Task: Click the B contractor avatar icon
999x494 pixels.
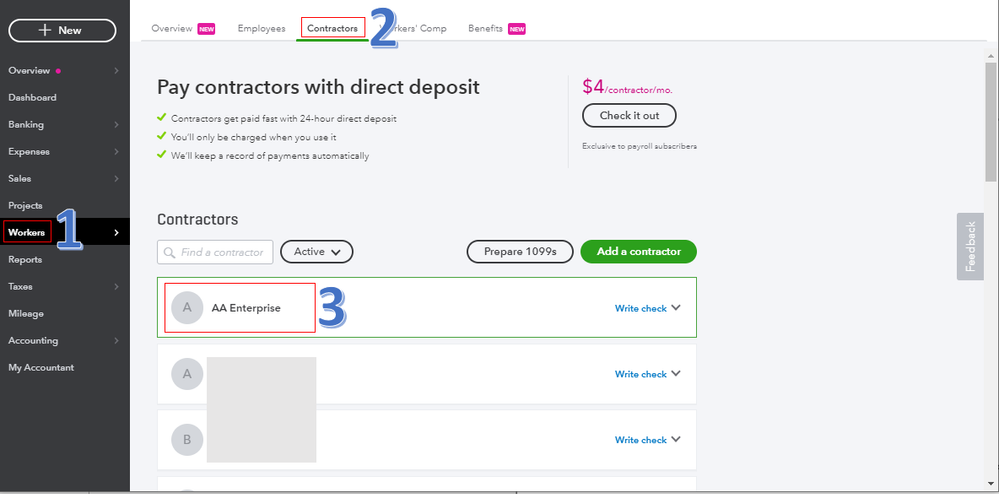Action: 187,440
